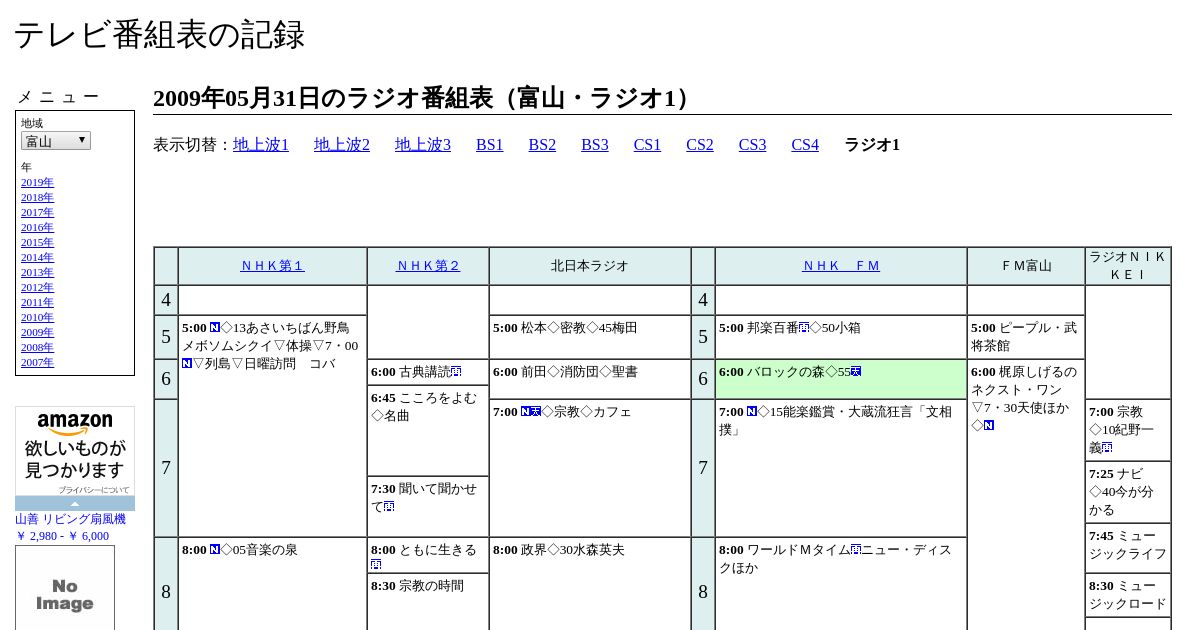Open the NHK FM channel header link

pos(841,266)
